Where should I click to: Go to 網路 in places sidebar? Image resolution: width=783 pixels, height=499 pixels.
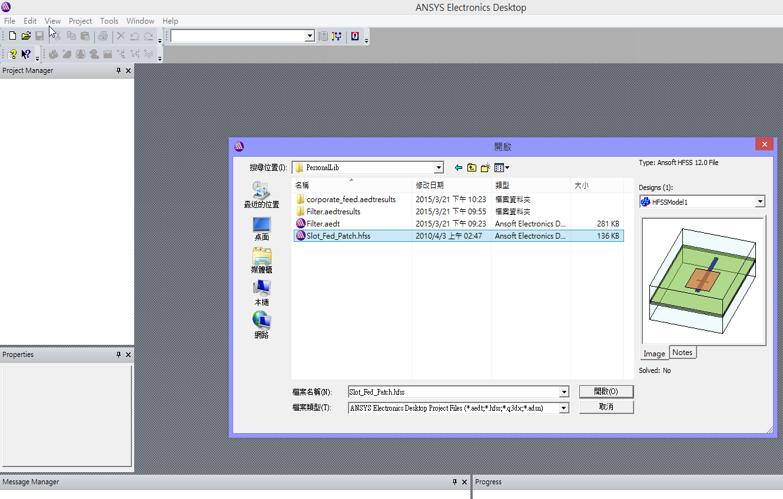[x=261, y=325]
